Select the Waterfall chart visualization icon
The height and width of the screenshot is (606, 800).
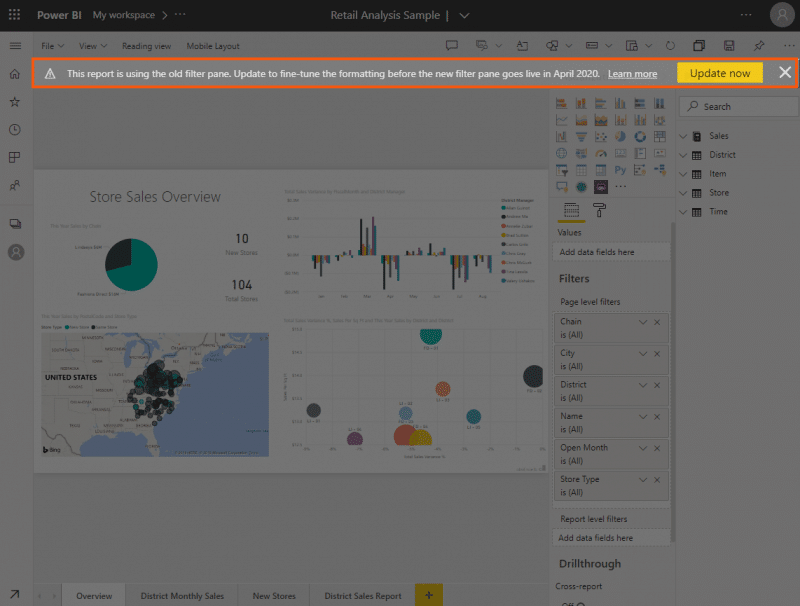point(561,137)
